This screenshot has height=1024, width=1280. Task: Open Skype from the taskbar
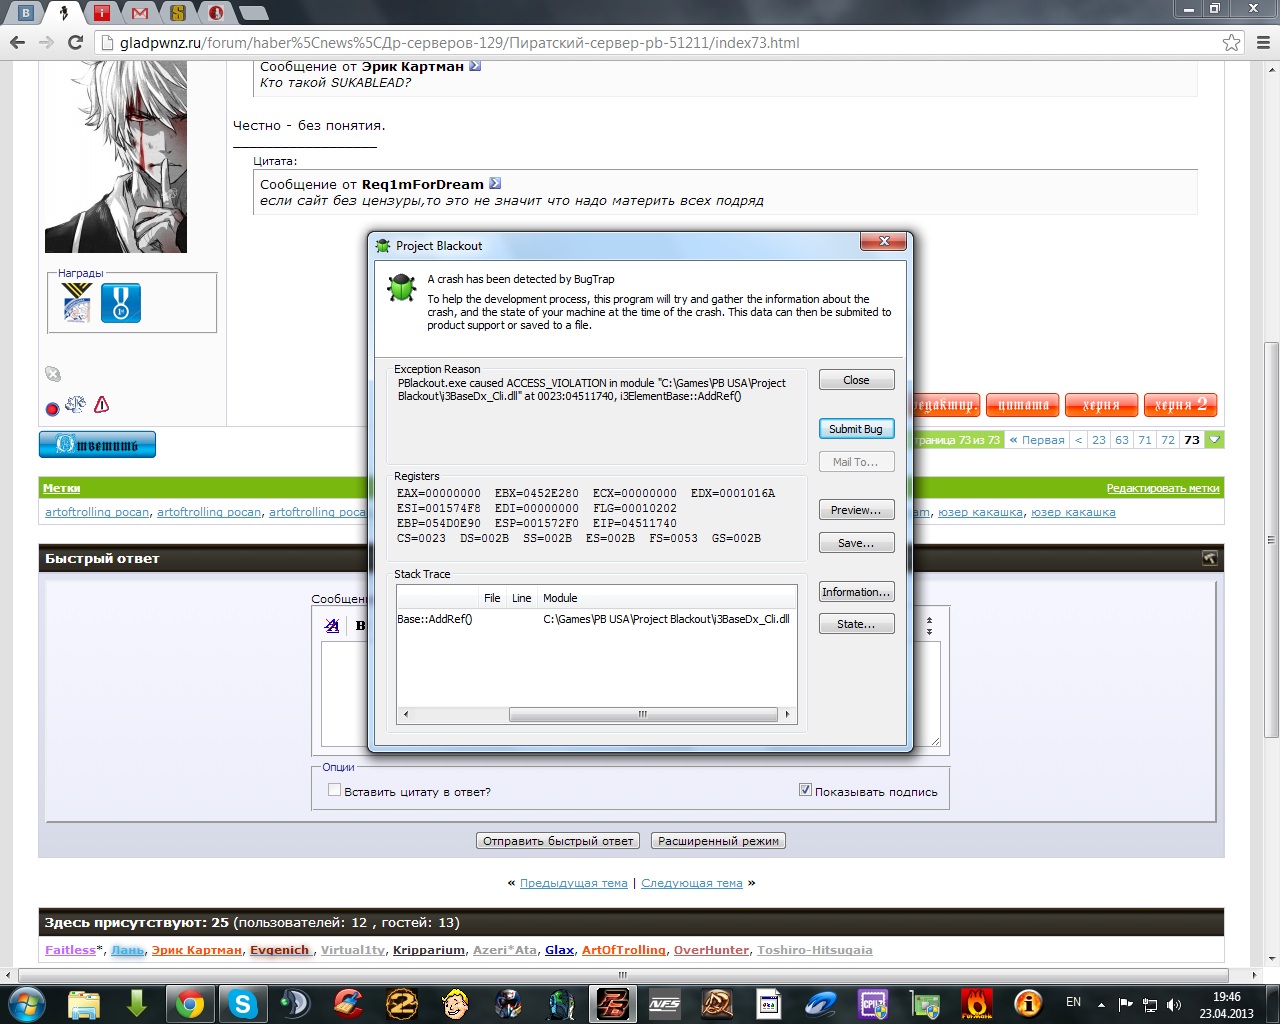point(243,1003)
